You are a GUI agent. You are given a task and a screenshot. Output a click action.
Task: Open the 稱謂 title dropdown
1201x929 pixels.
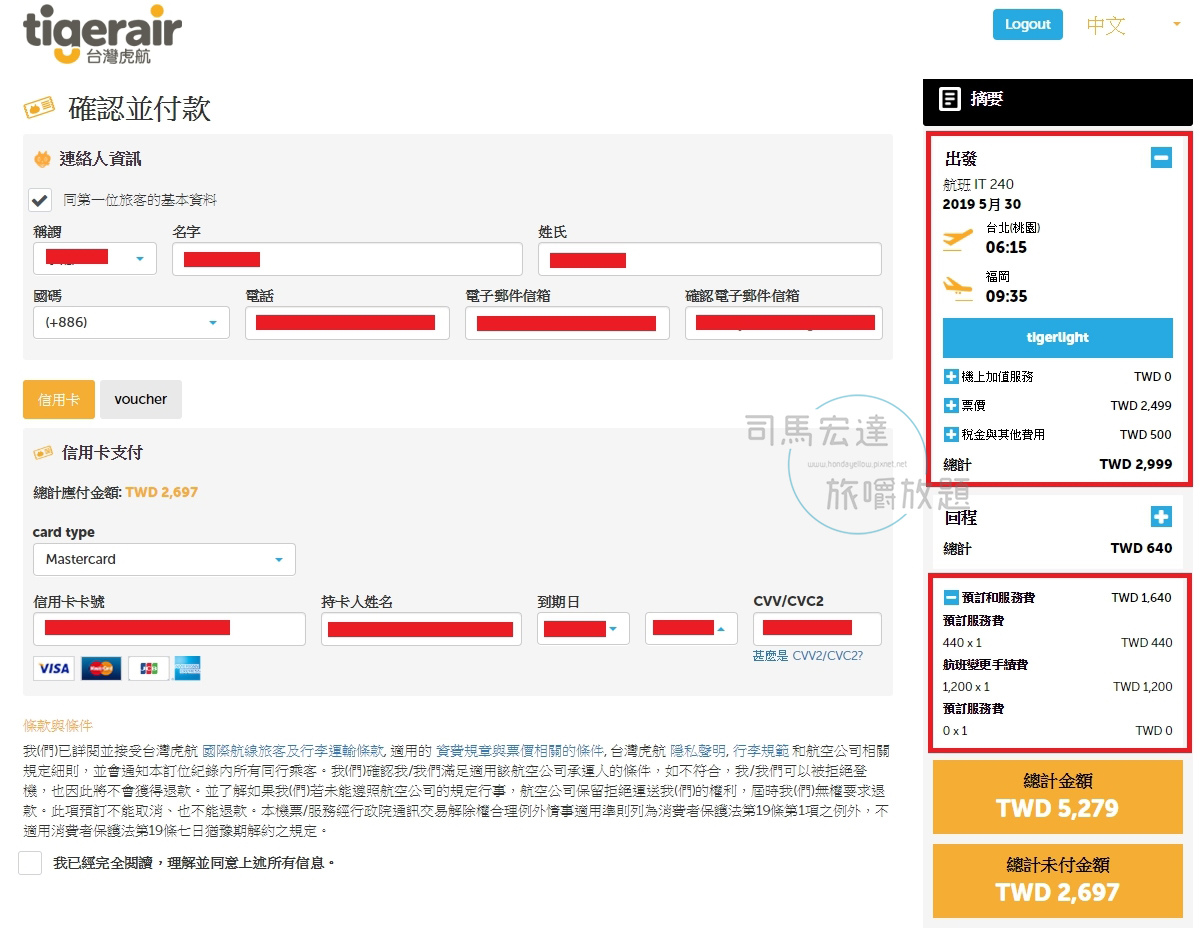[95, 259]
